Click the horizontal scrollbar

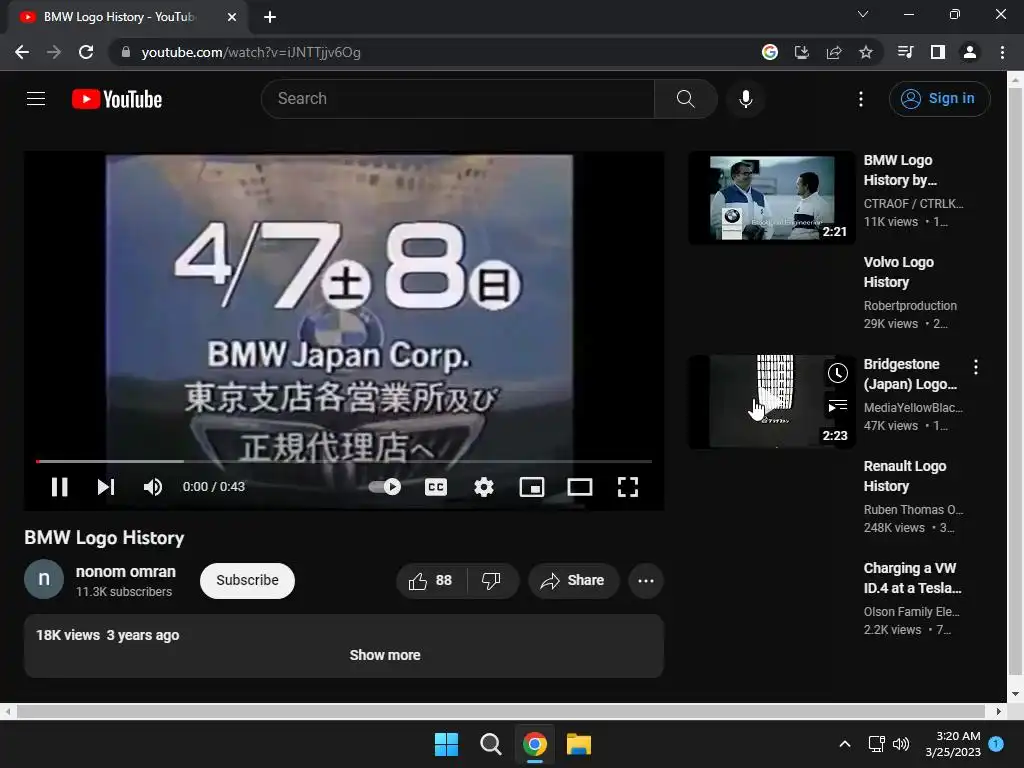[501, 711]
